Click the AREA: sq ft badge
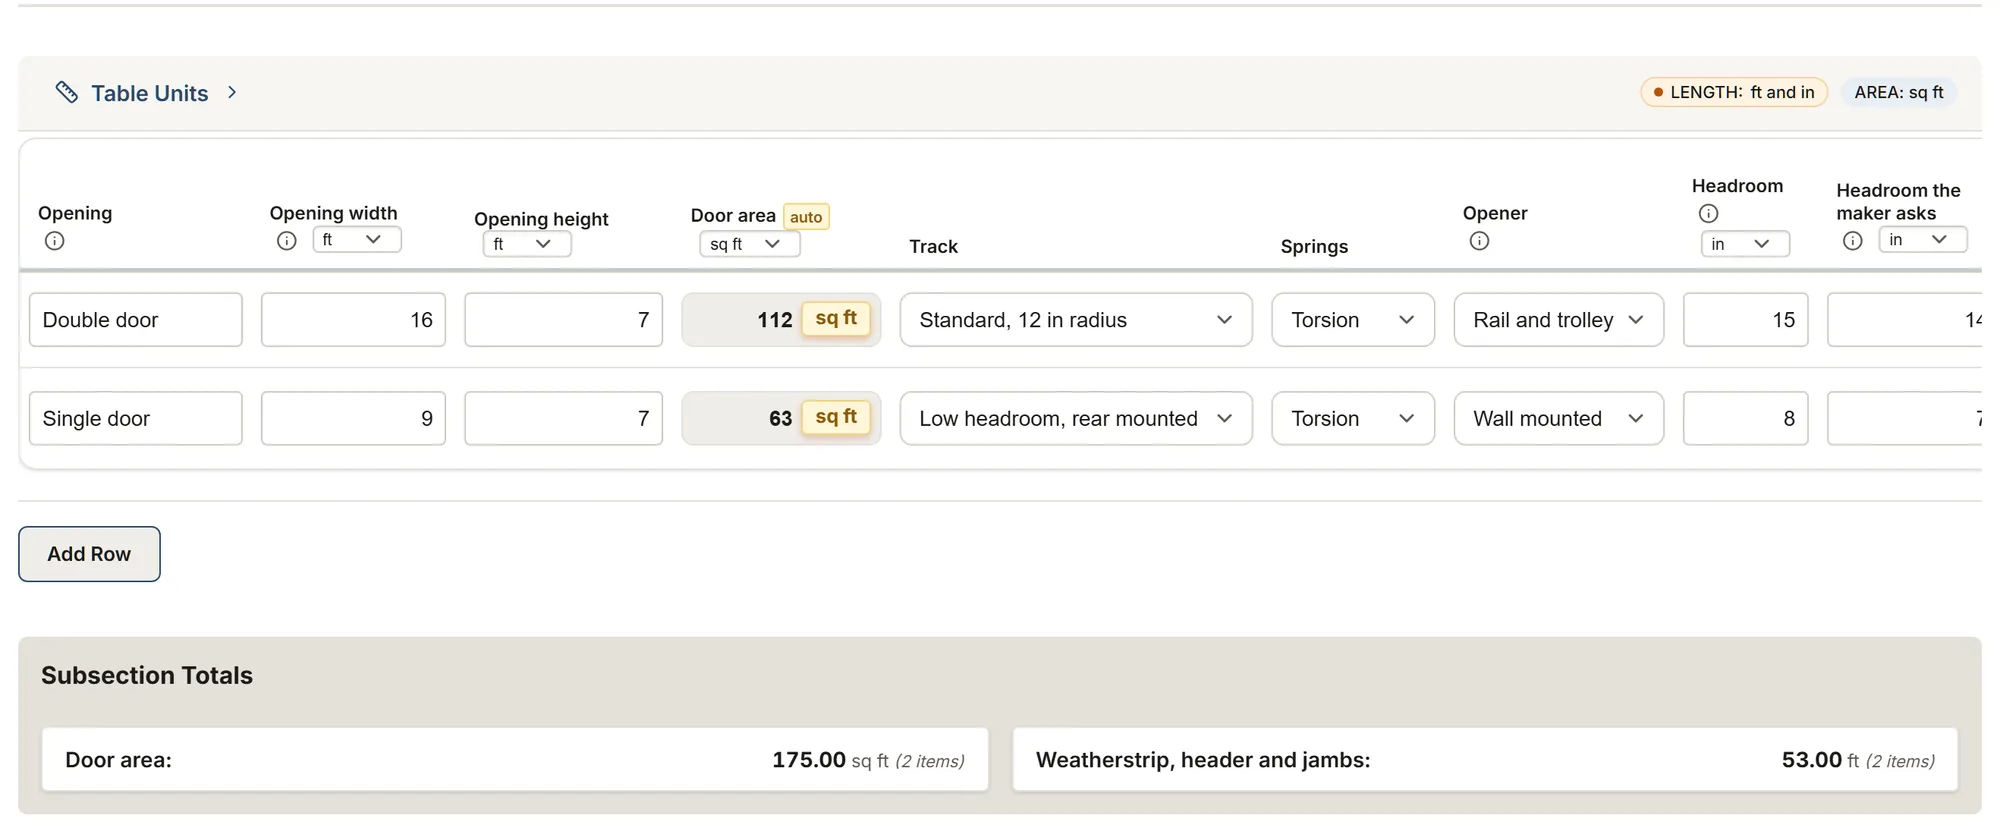 click(1899, 92)
